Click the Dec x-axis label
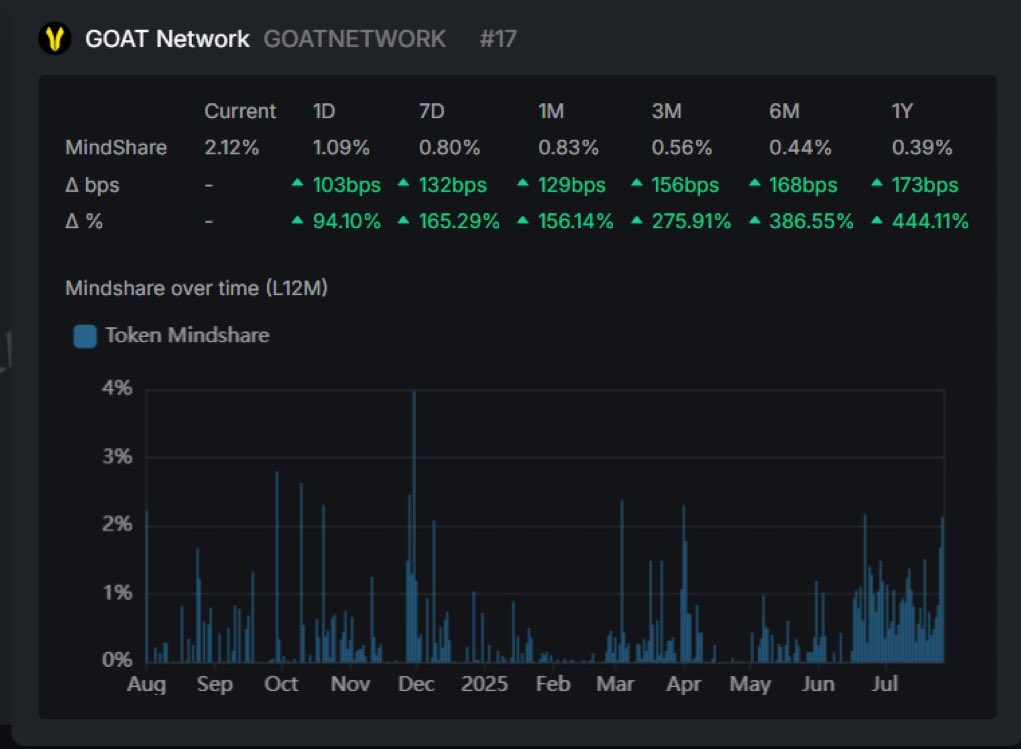This screenshot has height=749, width=1021. [416, 684]
